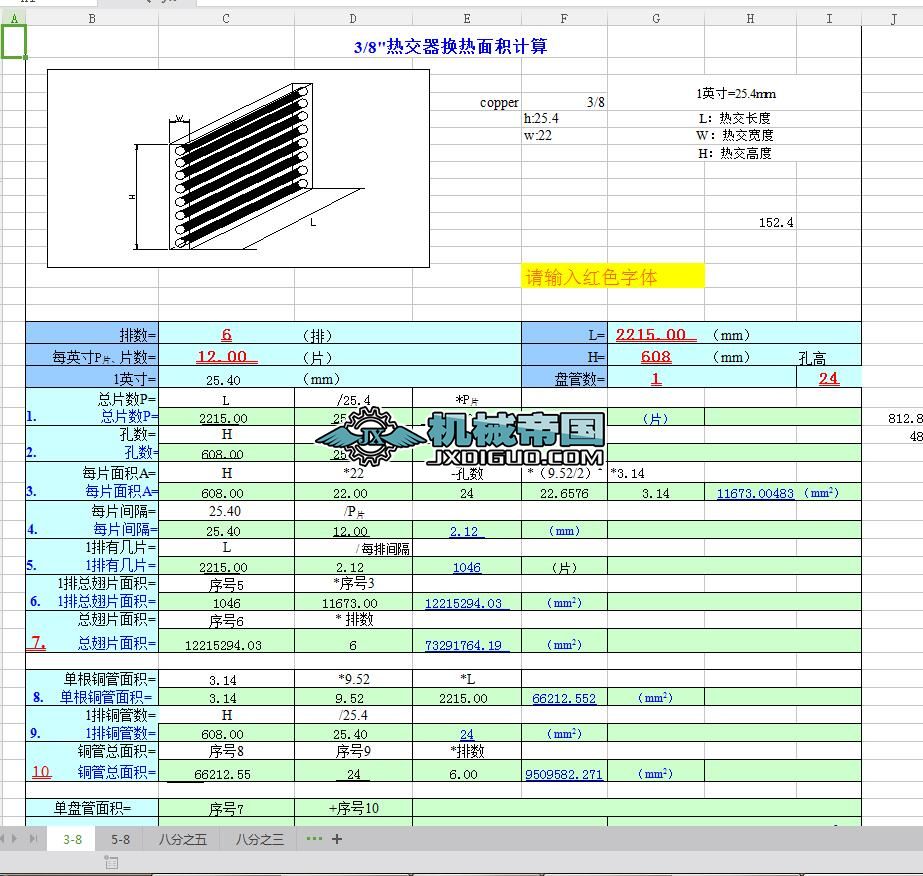Image resolution: width=923 pixels, height=876 pixels.
Task: Open the 八分之三 sheet tab
Action: [x=260, y=840]
